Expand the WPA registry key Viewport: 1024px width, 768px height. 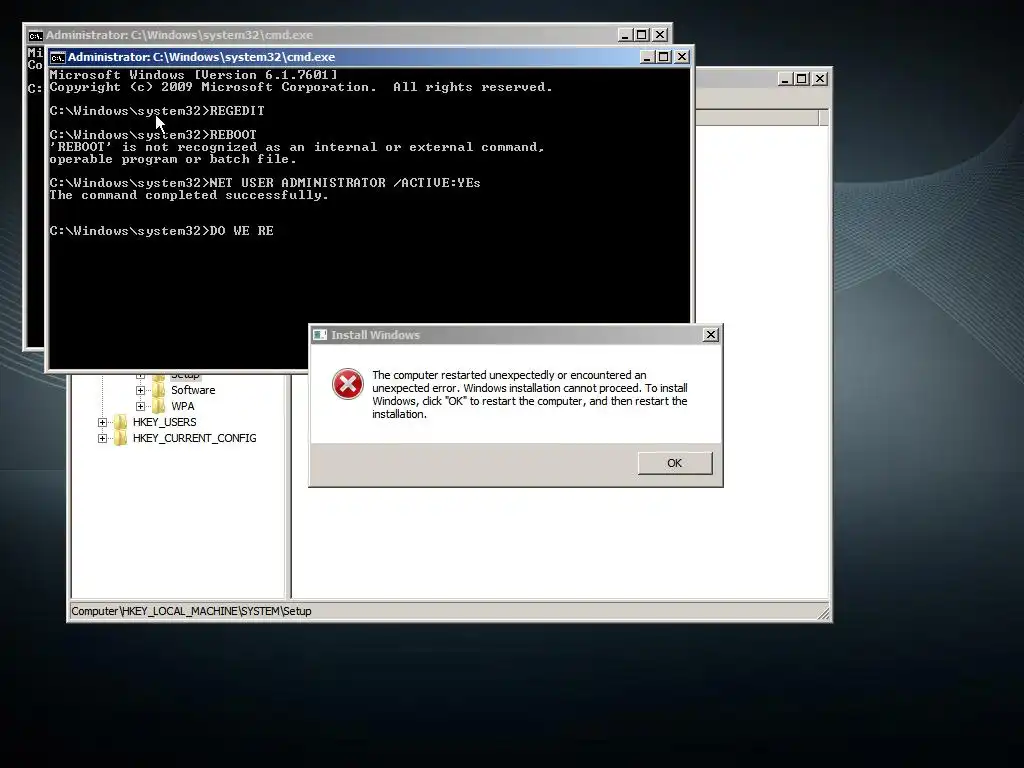[x=140, y=406]
